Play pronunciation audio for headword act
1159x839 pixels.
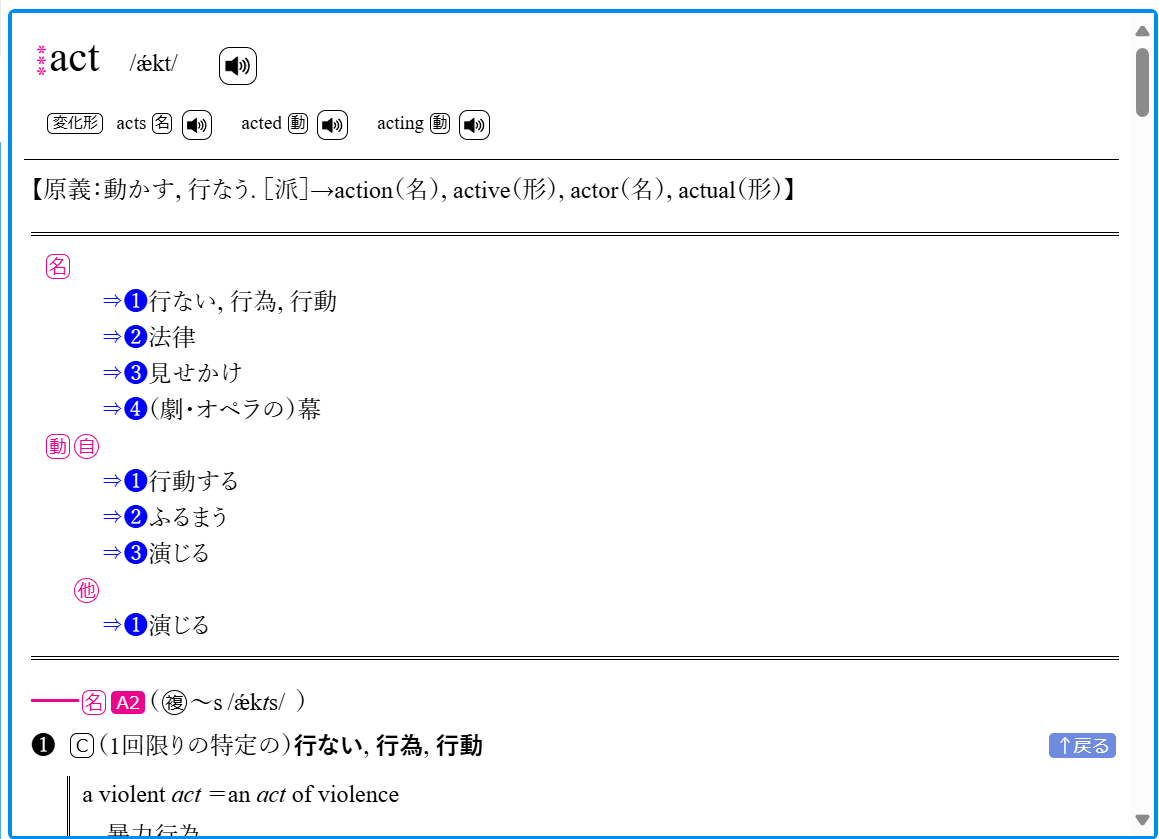pyautogui.click(x=237, y=66)
